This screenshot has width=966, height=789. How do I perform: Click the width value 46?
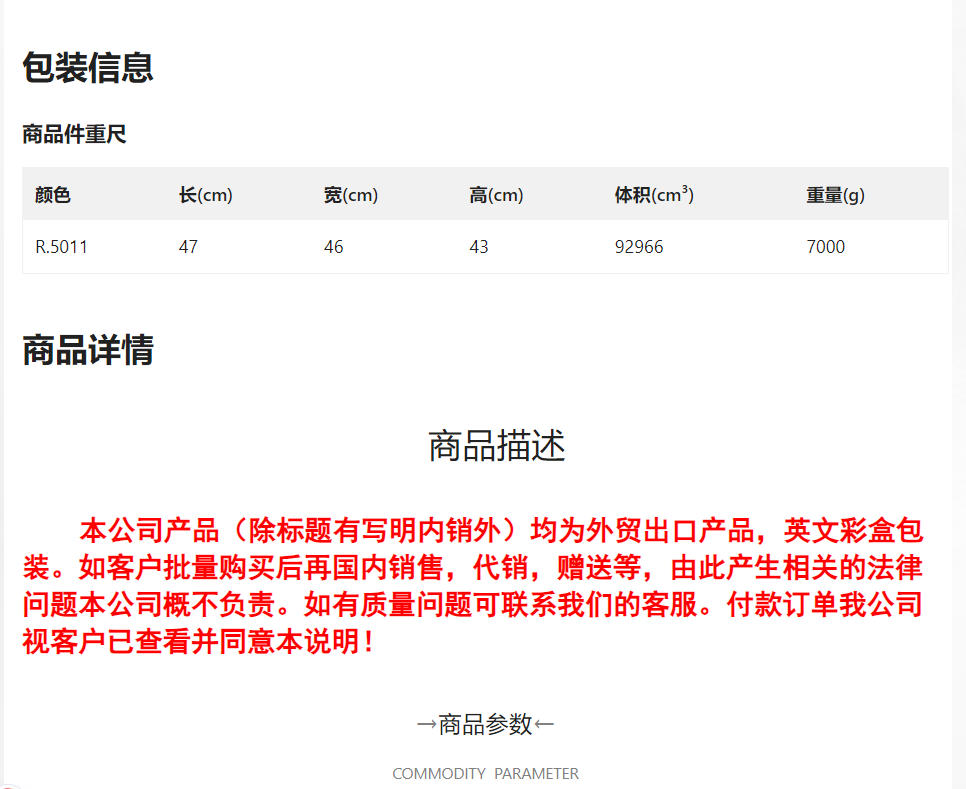tap(333, 247)
